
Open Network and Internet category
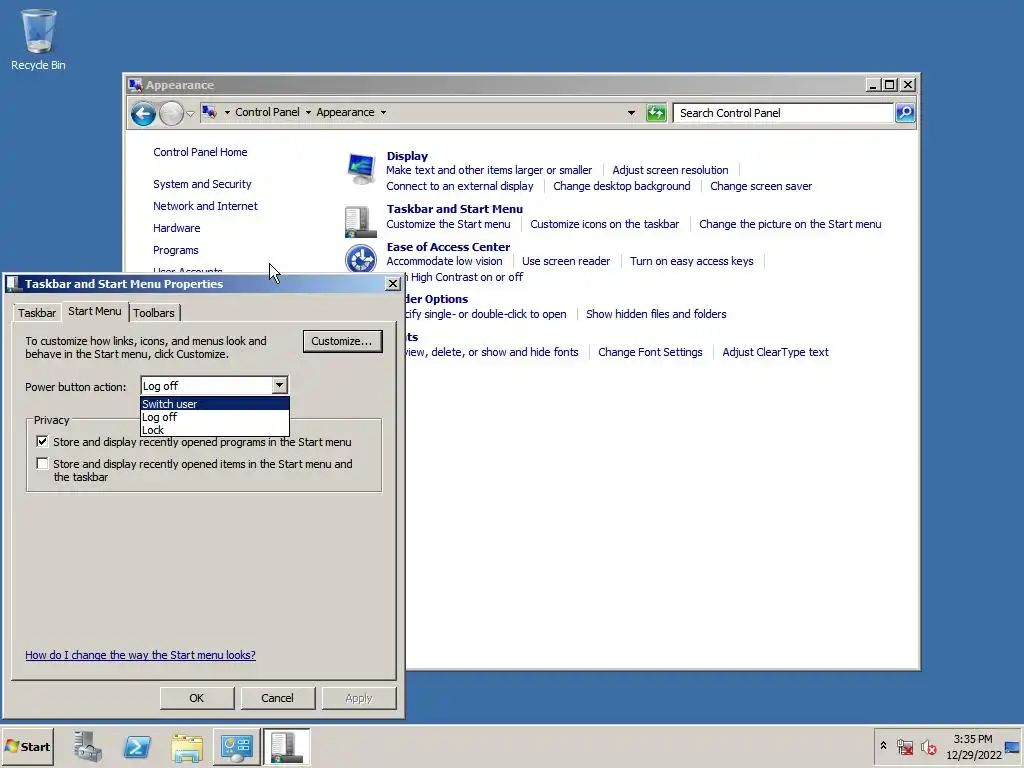point(205,206)
